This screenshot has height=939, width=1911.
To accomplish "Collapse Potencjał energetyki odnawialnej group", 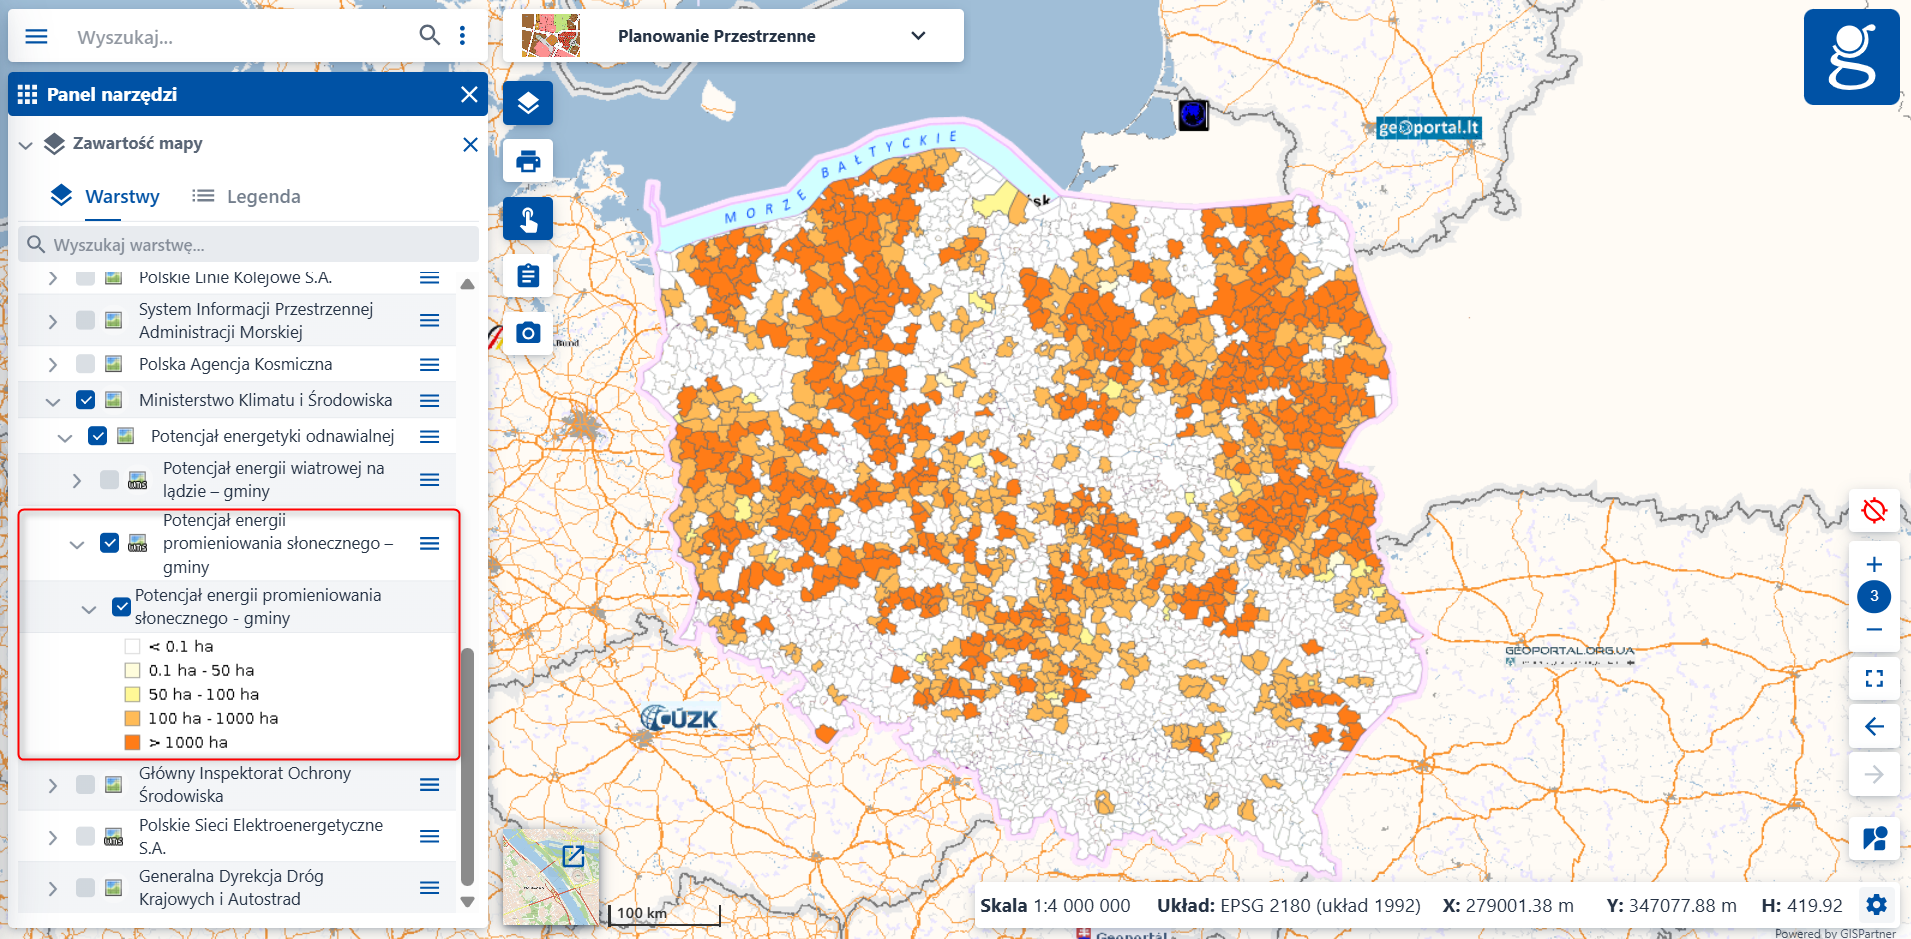I will tap(65, 437).
